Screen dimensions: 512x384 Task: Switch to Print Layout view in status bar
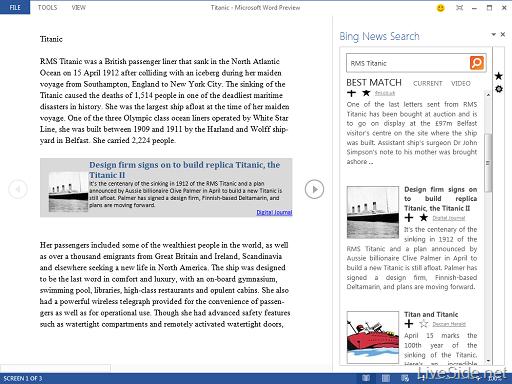coord(386,378)
